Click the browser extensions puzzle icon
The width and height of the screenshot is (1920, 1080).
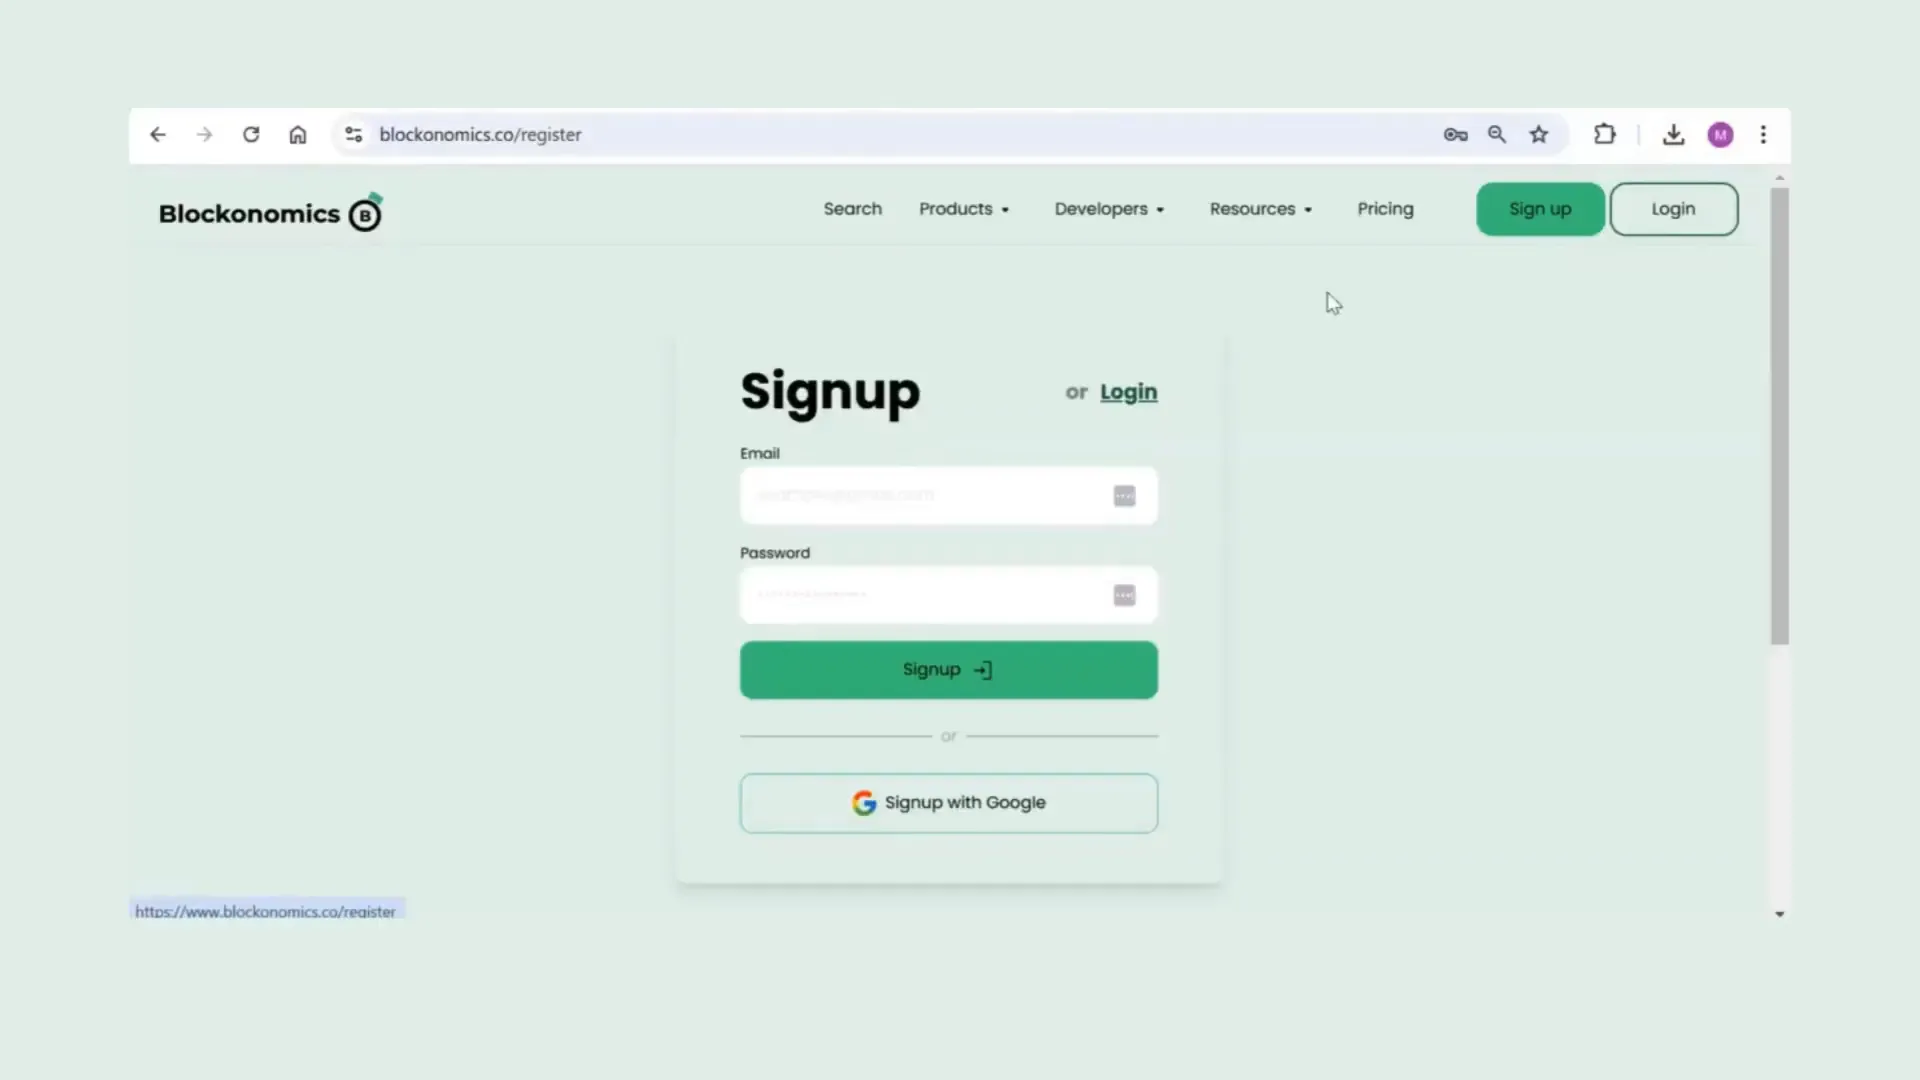pyautogui.click(x=1605, y=135)
